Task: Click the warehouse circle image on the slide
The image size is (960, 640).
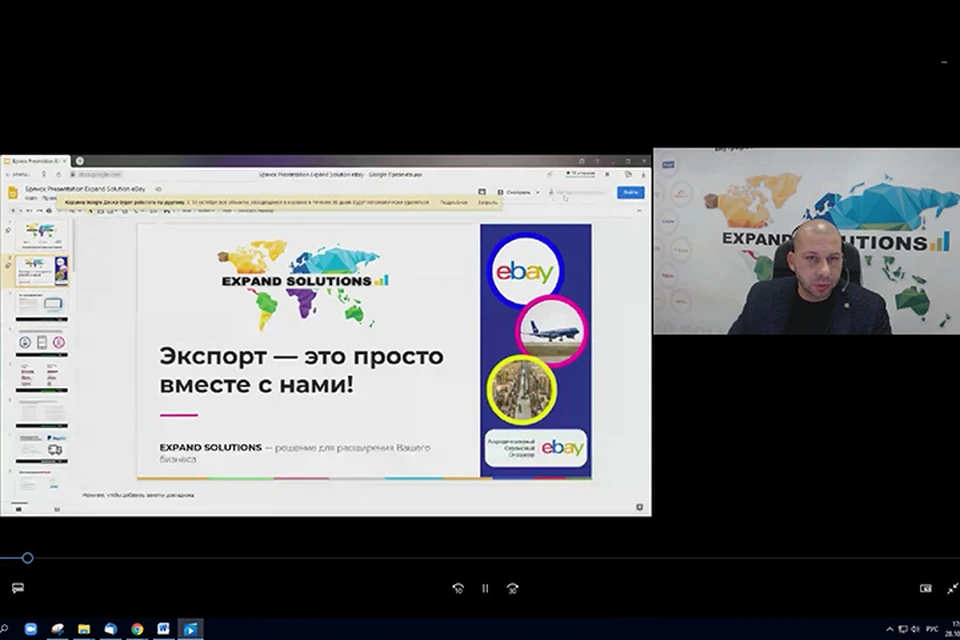Action: point(522,390)
